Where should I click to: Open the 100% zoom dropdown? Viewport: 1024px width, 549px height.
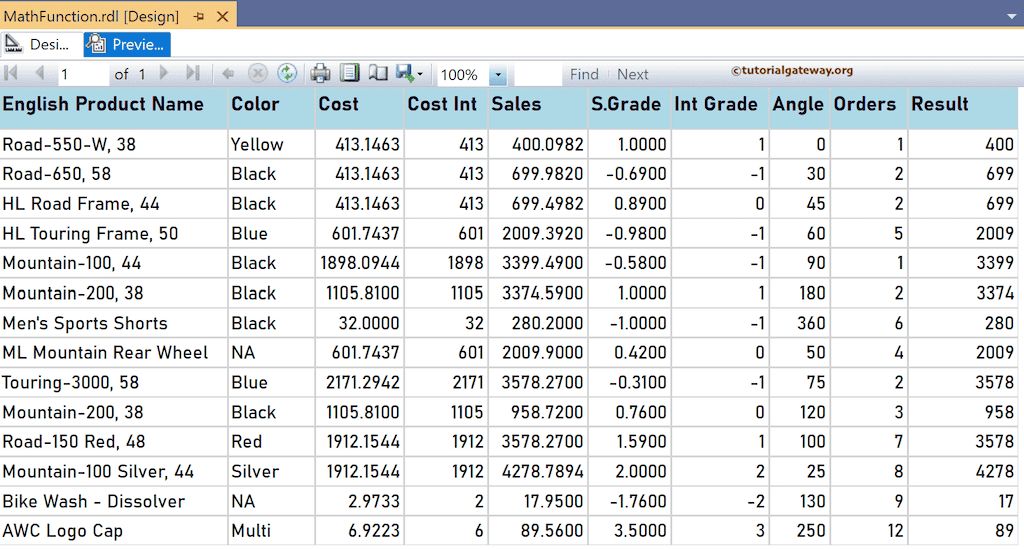click(x=498, y=74)
